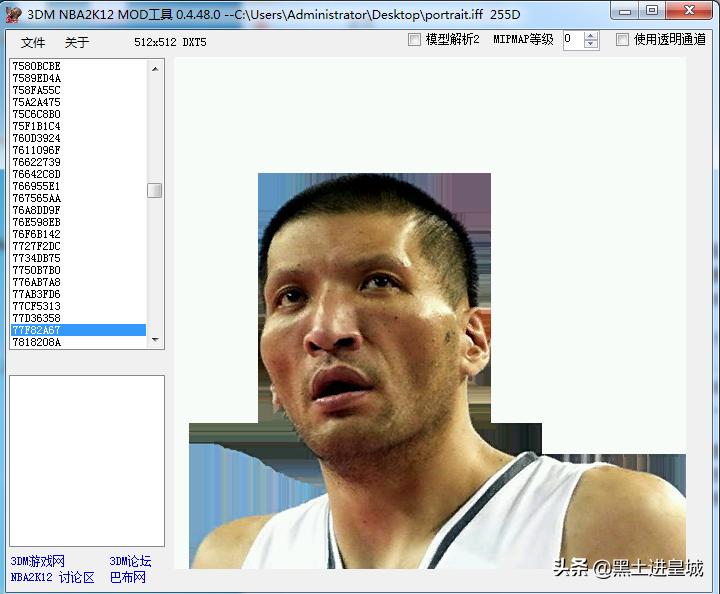Screen dimensions: 720x594
Task: Increase the MIPMAP等级 value with the up arrow
Action: point(591,36)
